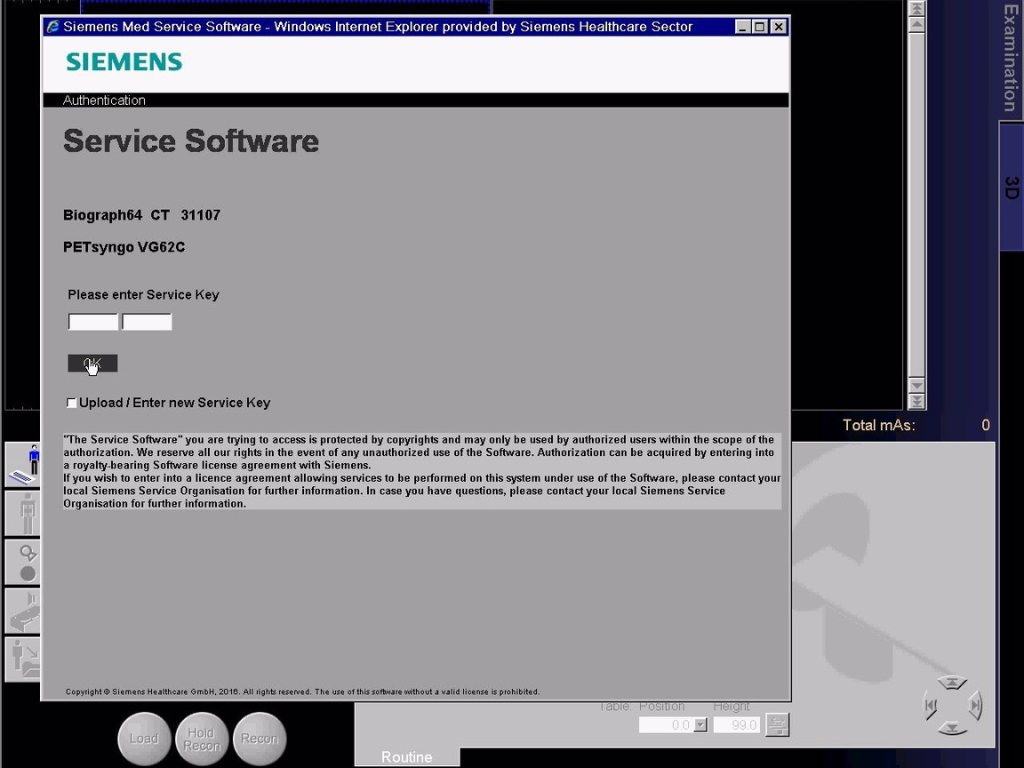Click the first Service Key input box
Viewport: 1024px width, 768px height.
(x=93, y=322)
